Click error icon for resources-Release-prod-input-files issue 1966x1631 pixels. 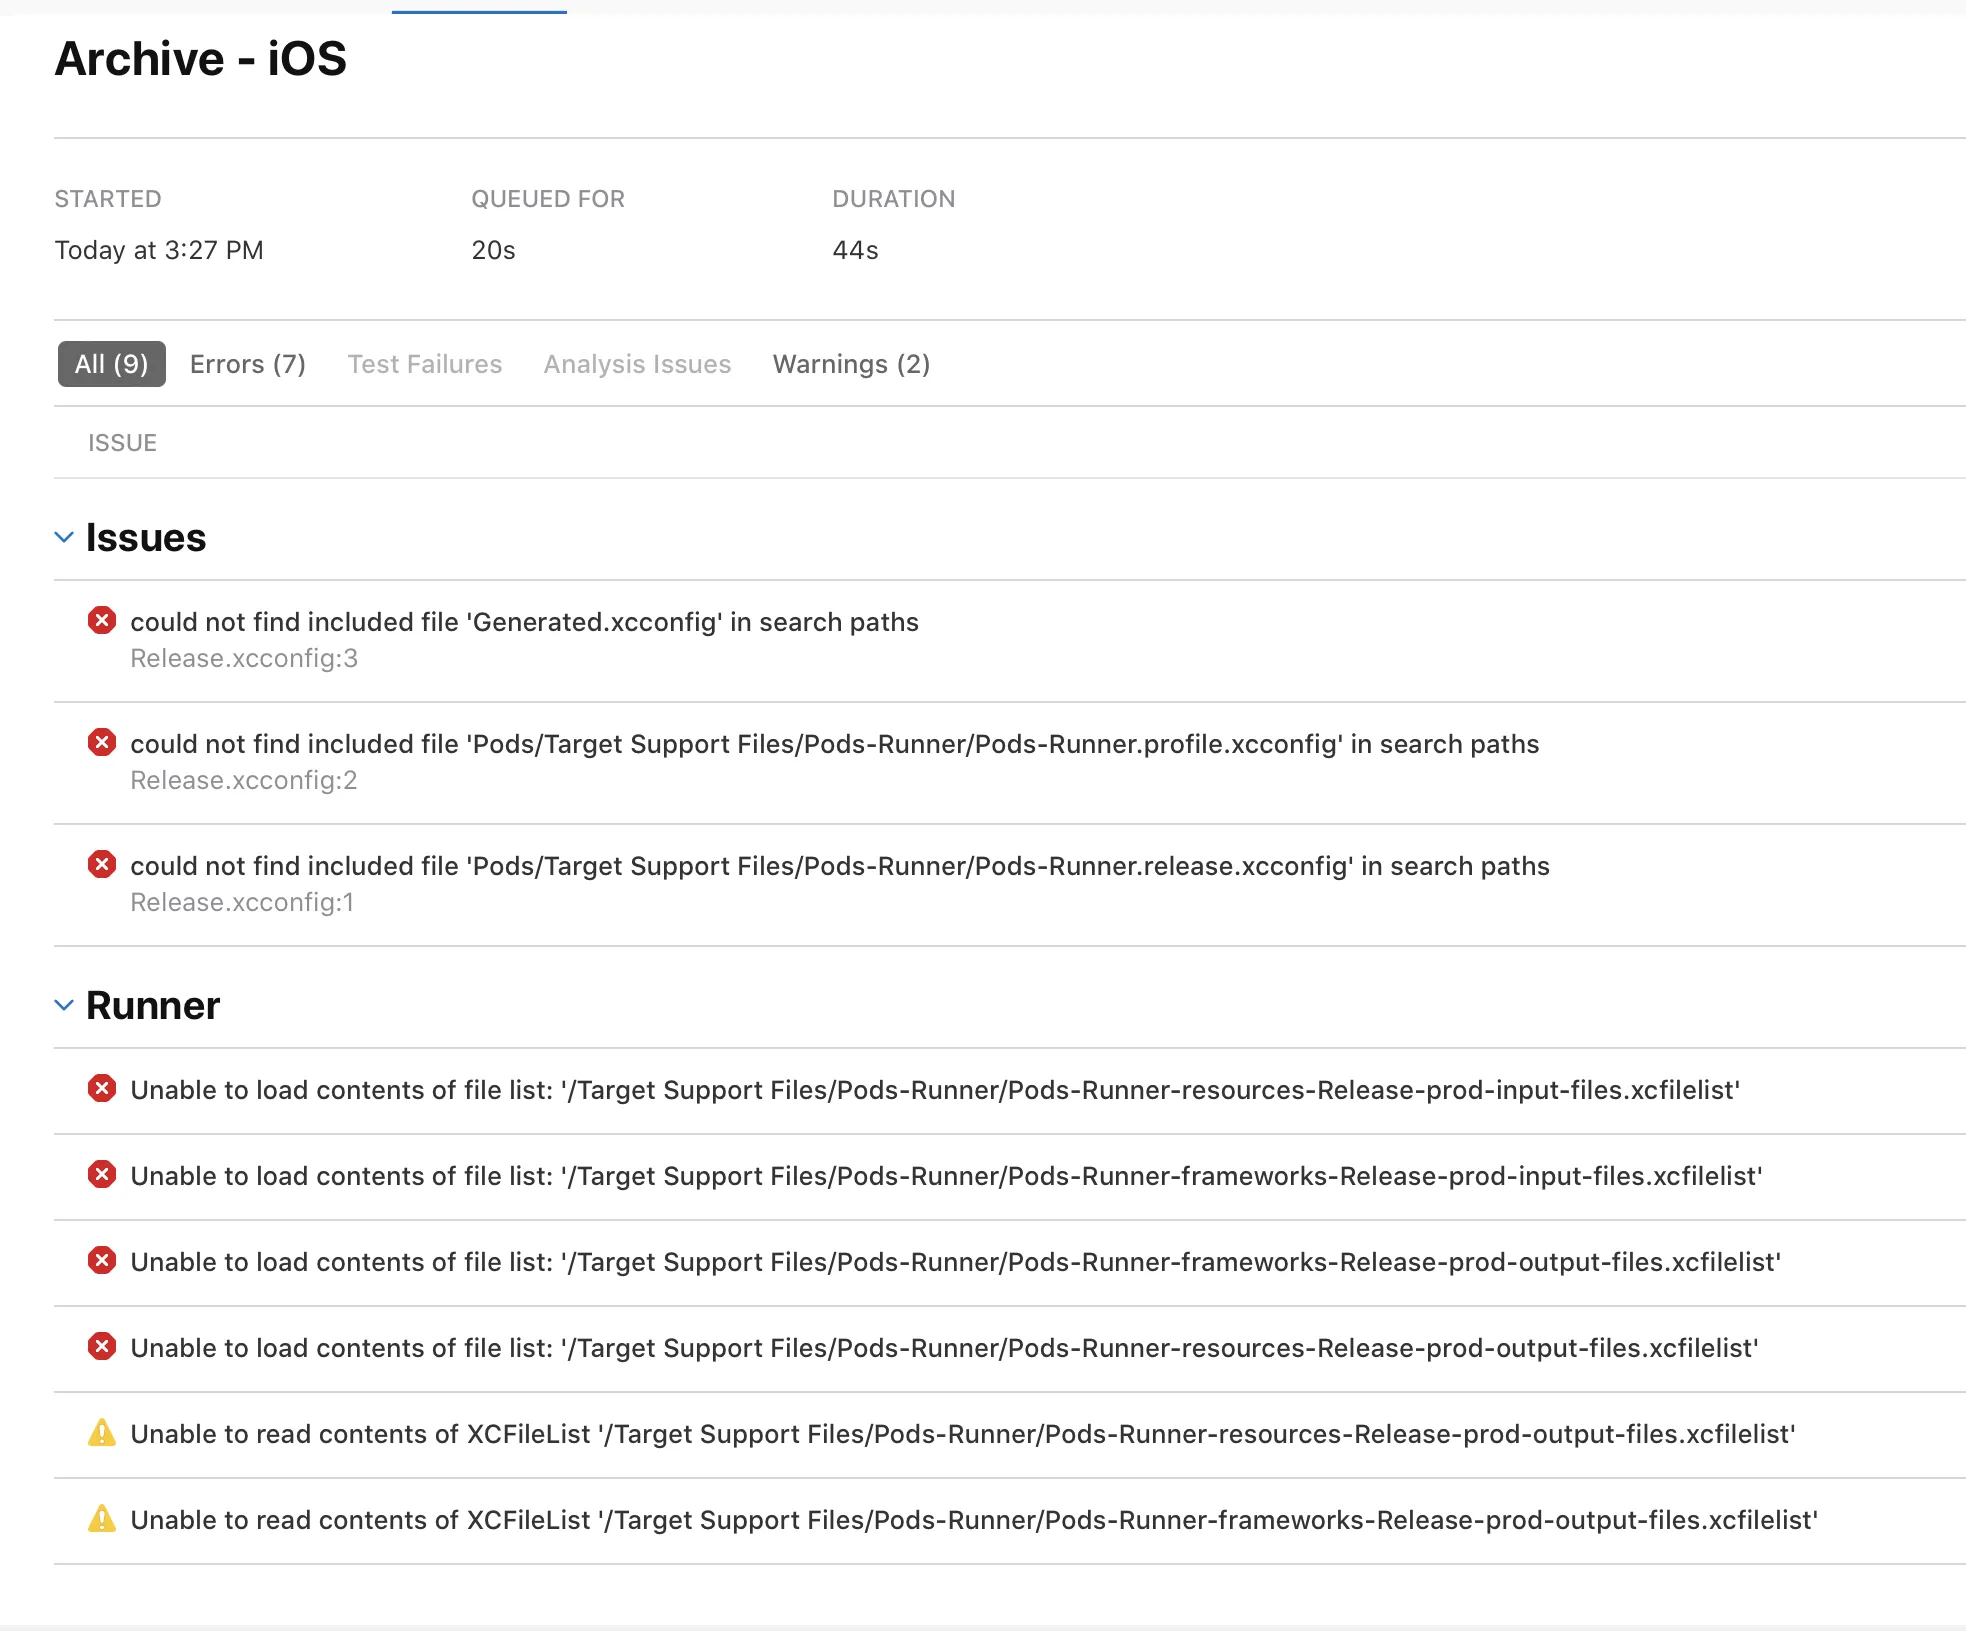(102, 1089)
